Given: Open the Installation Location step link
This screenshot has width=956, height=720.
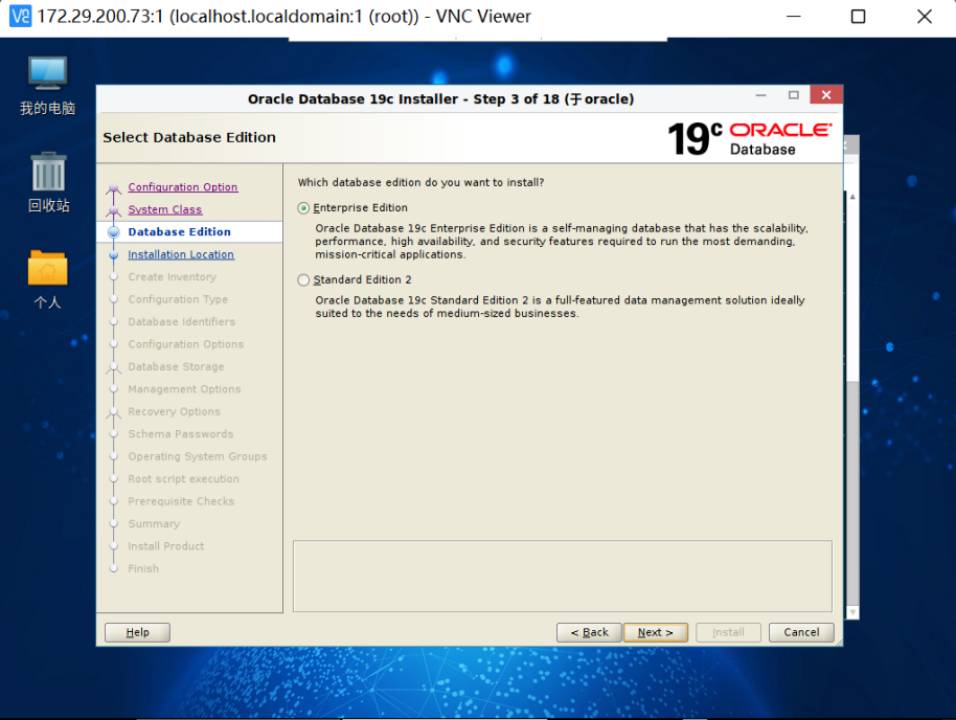Looking at the screenshot, I should [x=181, y=255].
